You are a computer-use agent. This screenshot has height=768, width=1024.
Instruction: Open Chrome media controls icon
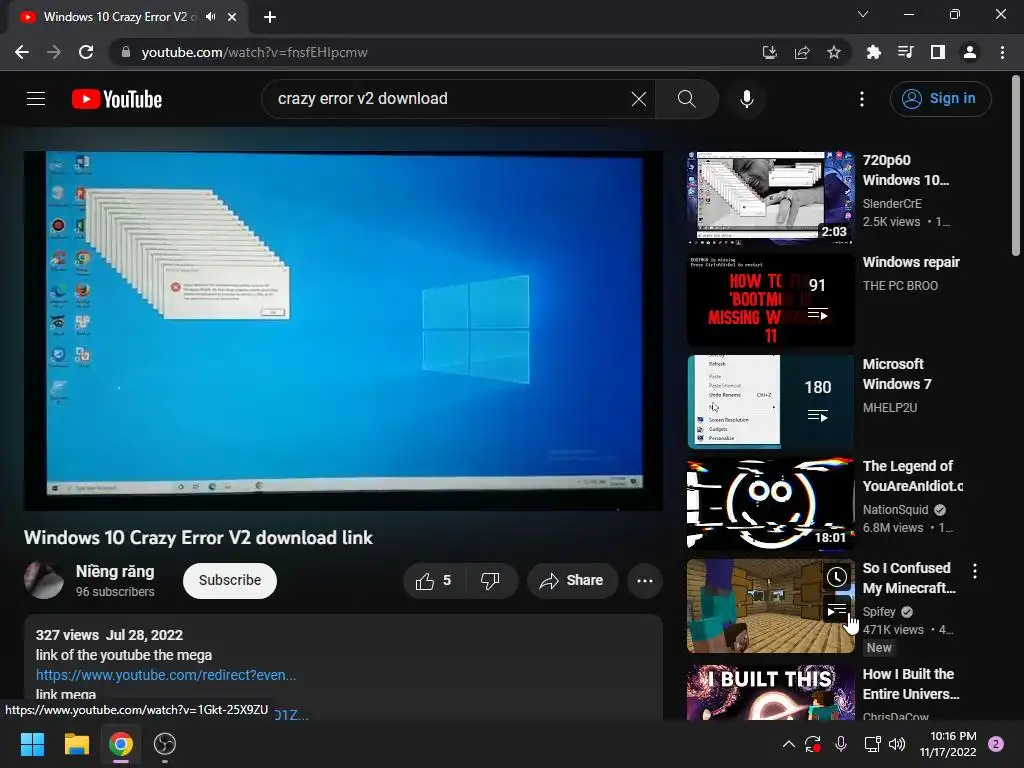[x=906, y=52]
